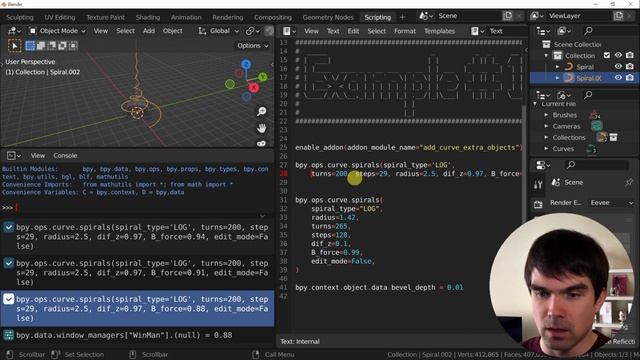This screenshot has height=360, width=640.
Task: Choose the set-new-selection box mode icon
Action: click(x=30, y=46)
